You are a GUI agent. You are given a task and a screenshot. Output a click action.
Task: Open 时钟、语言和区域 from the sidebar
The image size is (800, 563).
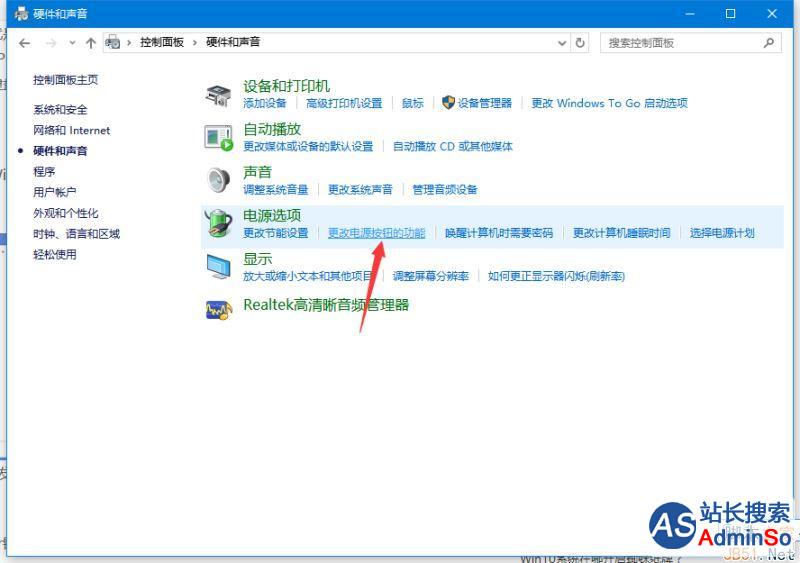tap(77, 234)
